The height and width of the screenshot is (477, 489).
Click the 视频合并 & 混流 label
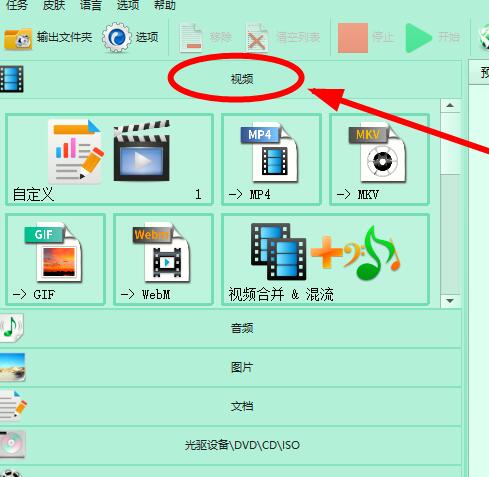tap(281, 294)
